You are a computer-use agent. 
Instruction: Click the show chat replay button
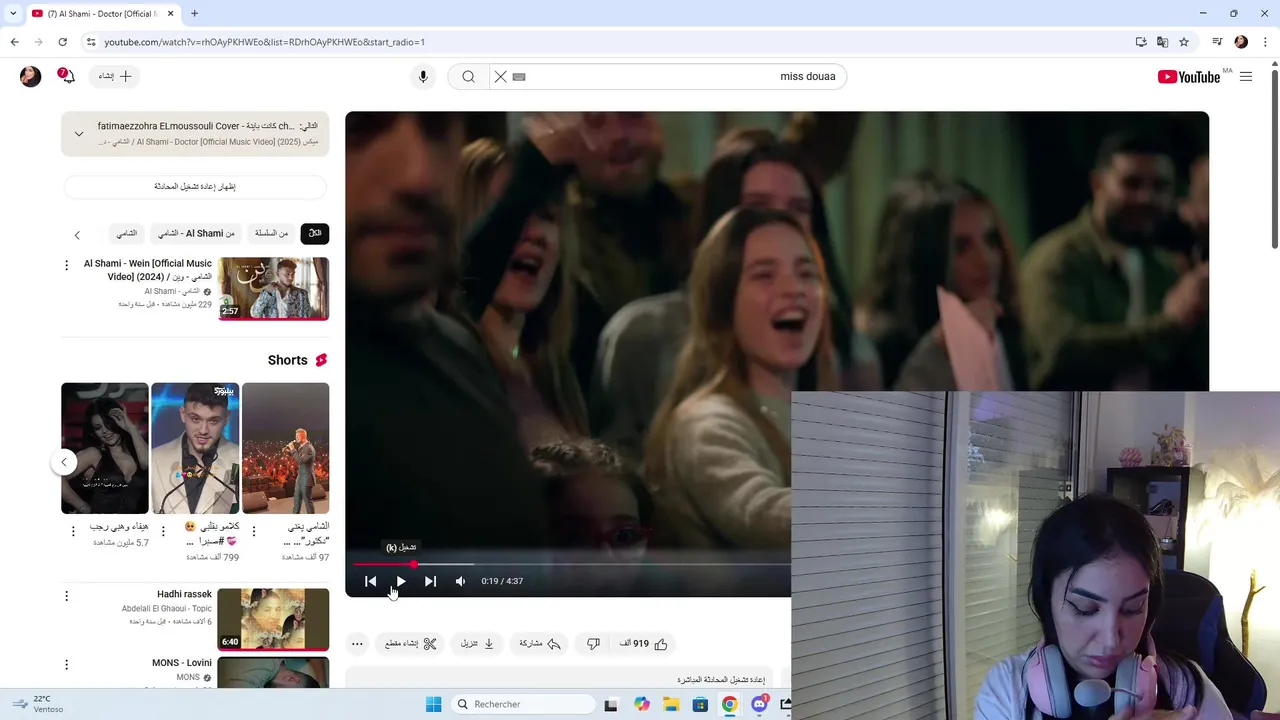coord(195,186)
